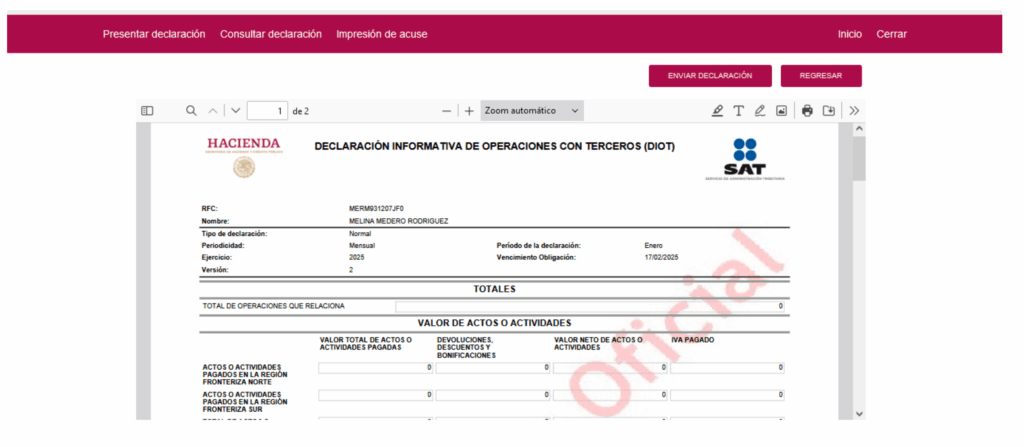Viewport: 1024px width, 447px height.
Task: Toggle the PDF sidebar panel
Action: point(147,111)
